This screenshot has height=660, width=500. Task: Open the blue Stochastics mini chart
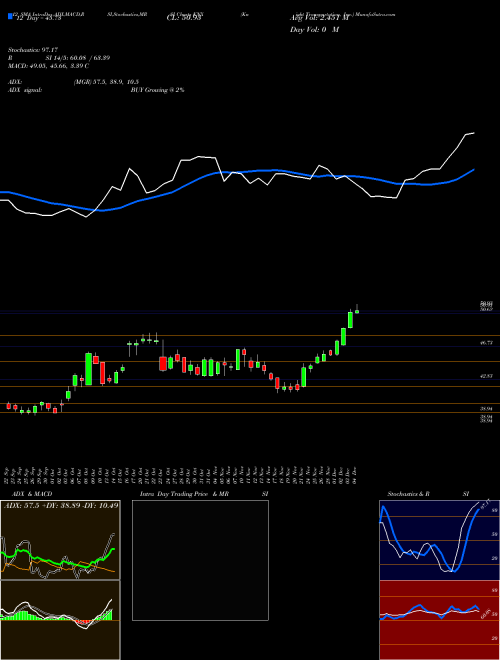click(439, 540)
